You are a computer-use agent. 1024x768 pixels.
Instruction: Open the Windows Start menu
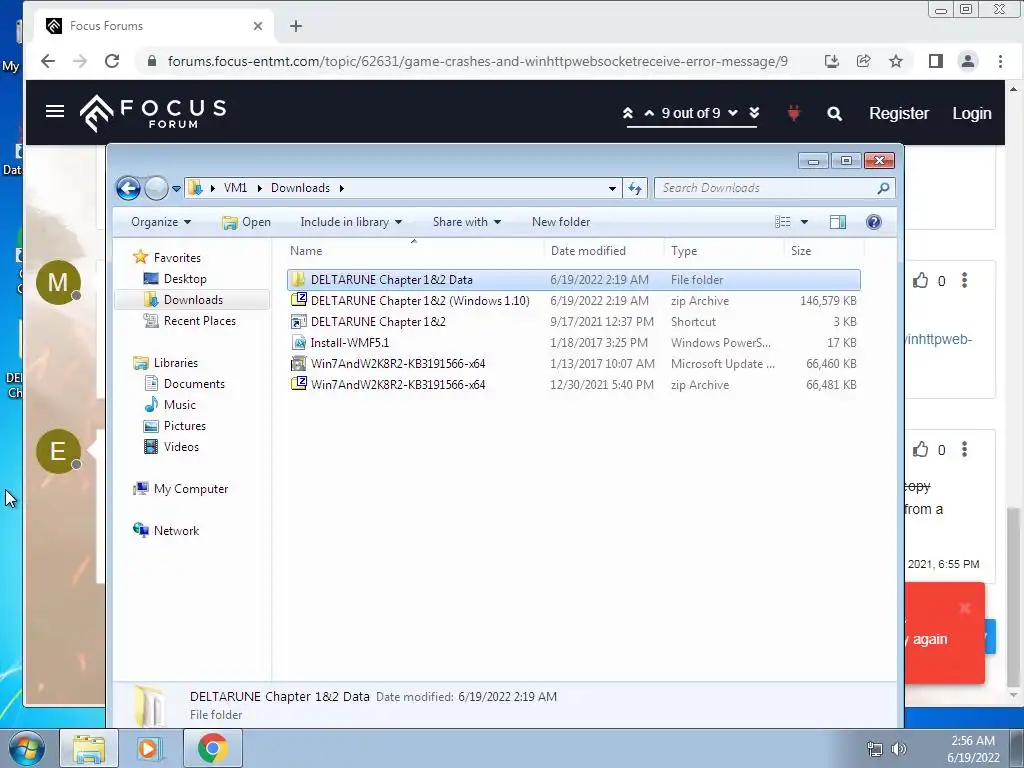[x=25, y=748]
